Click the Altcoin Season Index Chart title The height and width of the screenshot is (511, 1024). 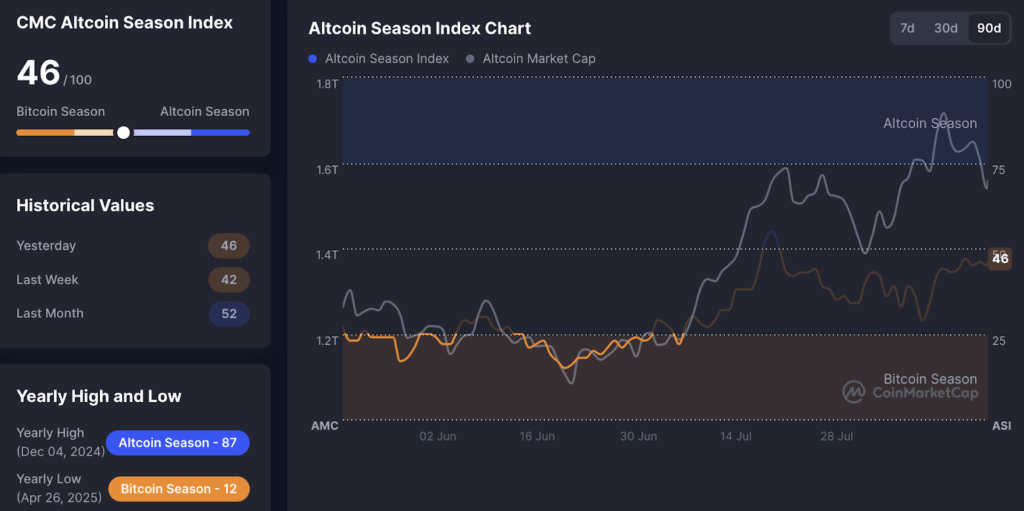pos(420,29)
